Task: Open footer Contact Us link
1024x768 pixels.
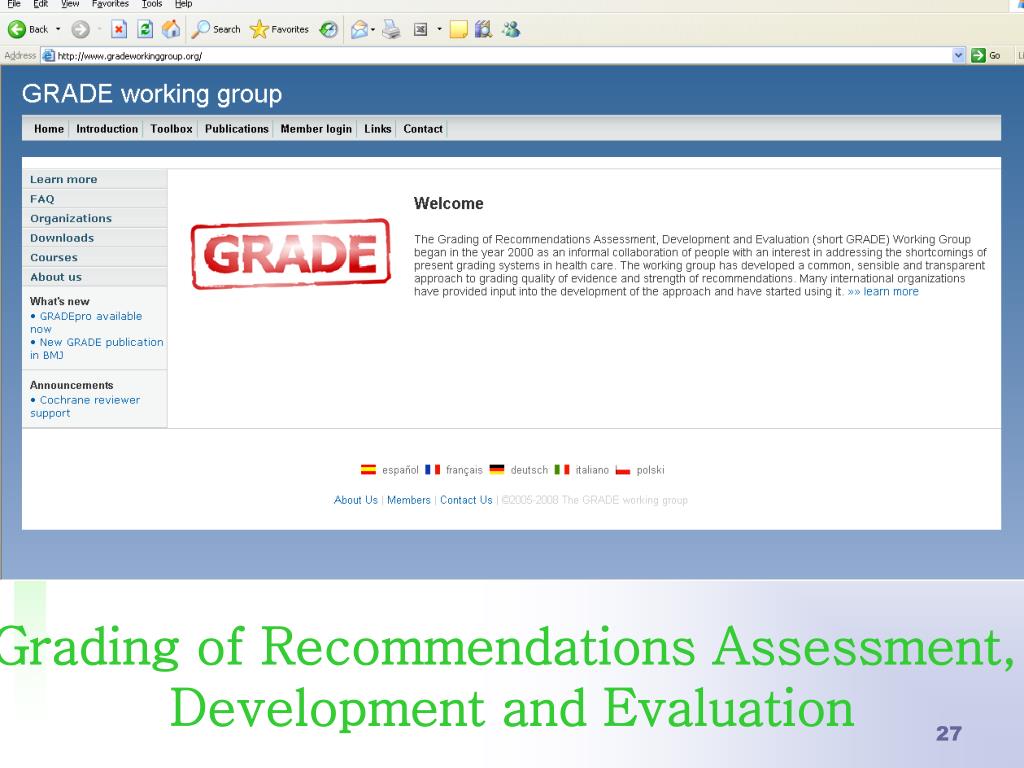Action: pyautogui.click(x=466, y=500)
